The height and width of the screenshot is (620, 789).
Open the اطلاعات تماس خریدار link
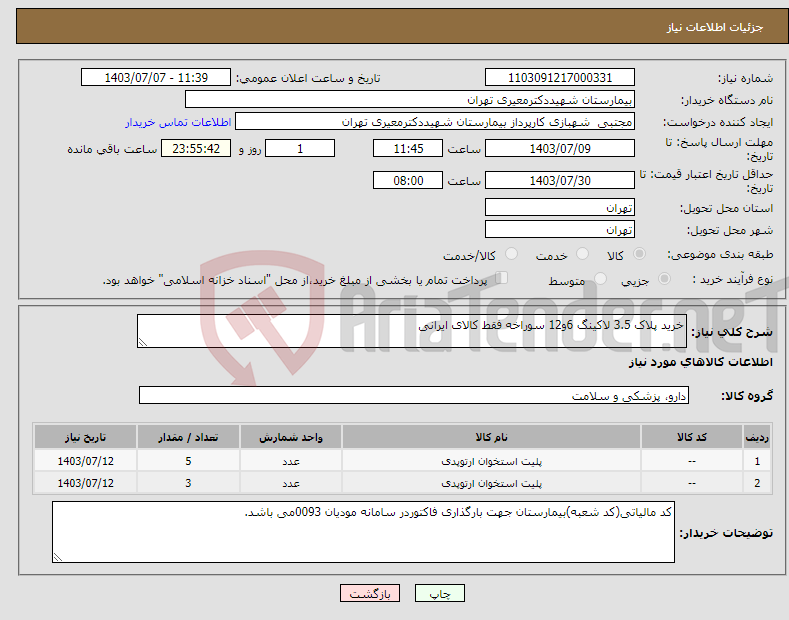pos(178,122)
